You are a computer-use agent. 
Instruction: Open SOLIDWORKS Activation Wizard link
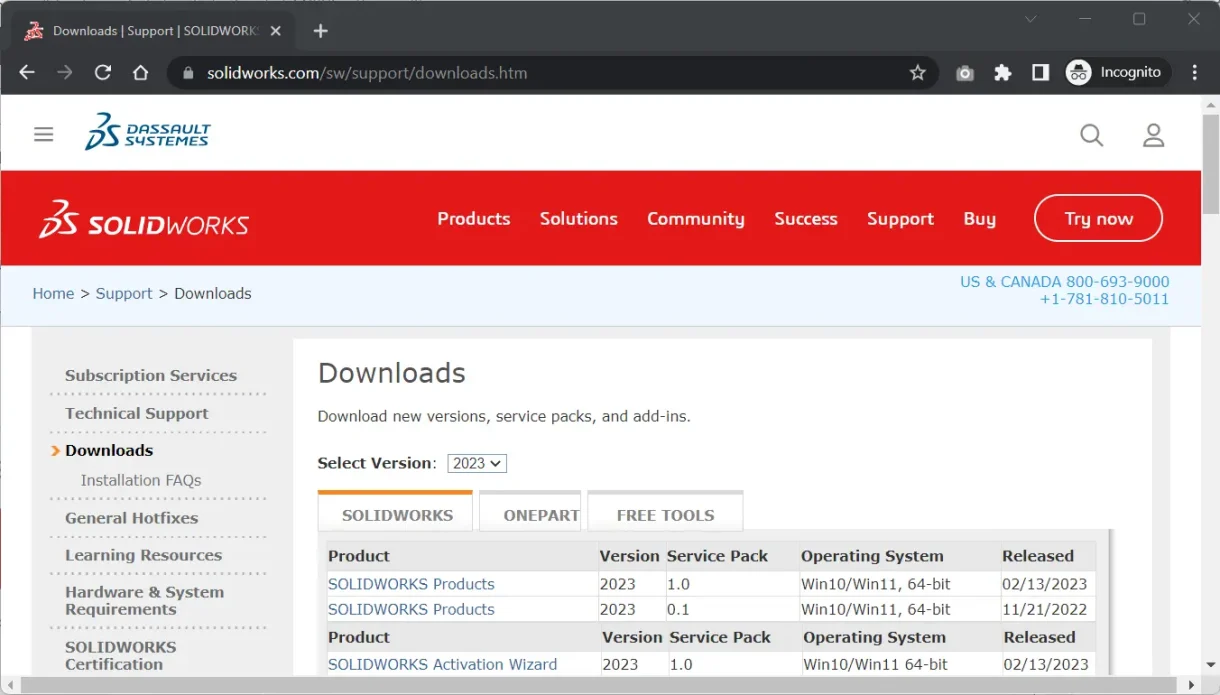[x=442, y=664]
